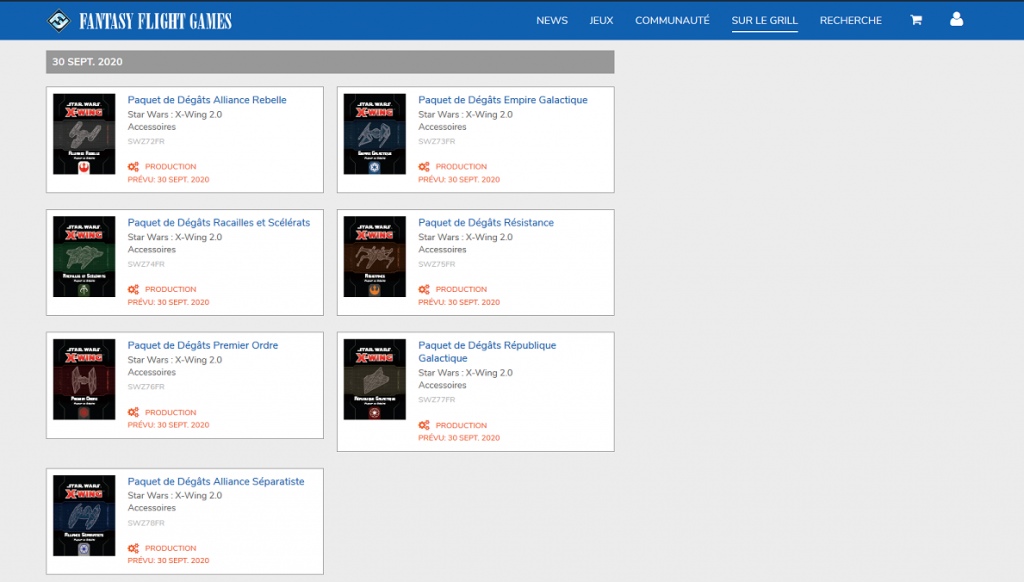
Task: Click product code SWZ74FR
Action: click(x=146, y=264)
